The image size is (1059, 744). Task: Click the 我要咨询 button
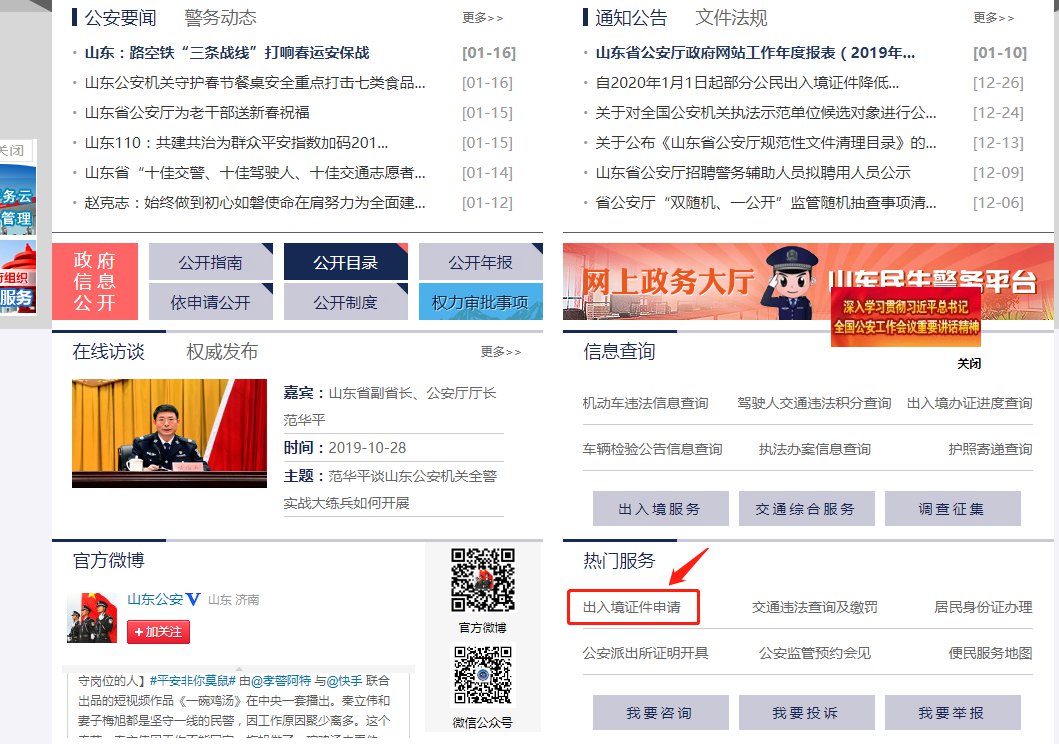click(661, 712)
